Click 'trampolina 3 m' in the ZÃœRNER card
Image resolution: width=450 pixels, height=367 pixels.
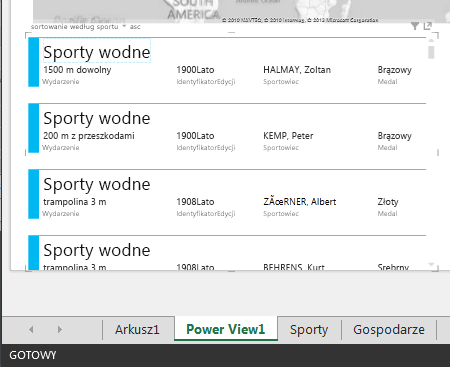(75, 202)
